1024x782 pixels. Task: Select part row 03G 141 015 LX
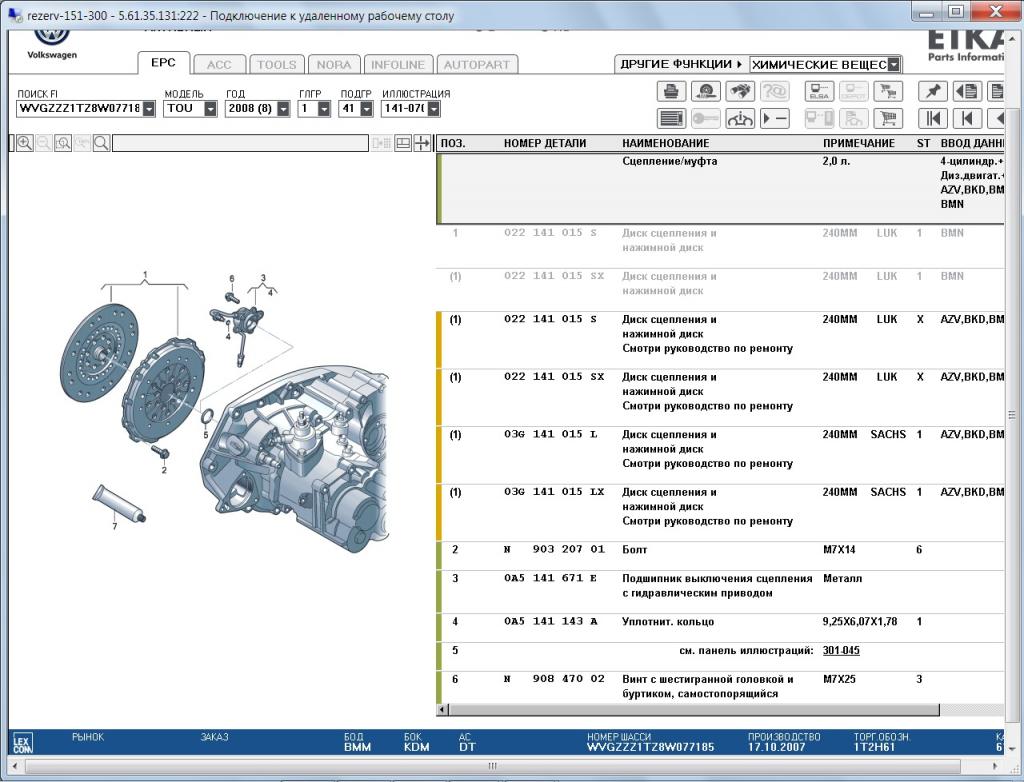[721, 512]
